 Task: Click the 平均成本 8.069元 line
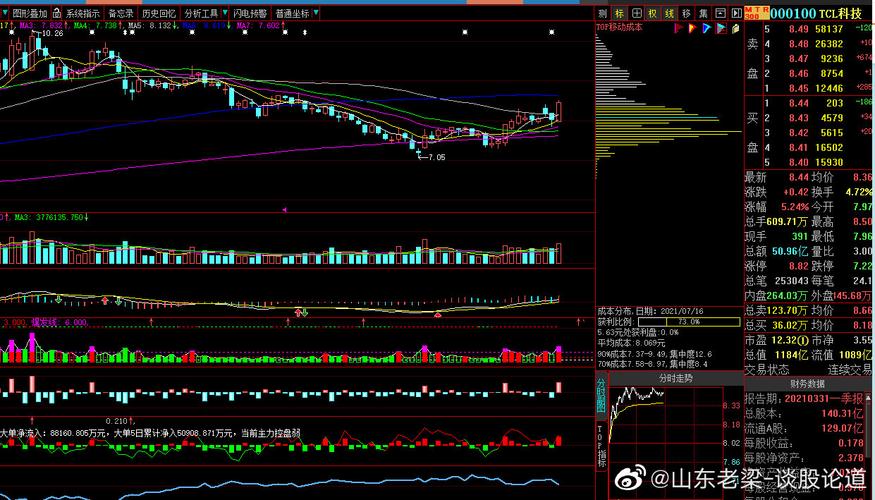[x=631, y=343]
